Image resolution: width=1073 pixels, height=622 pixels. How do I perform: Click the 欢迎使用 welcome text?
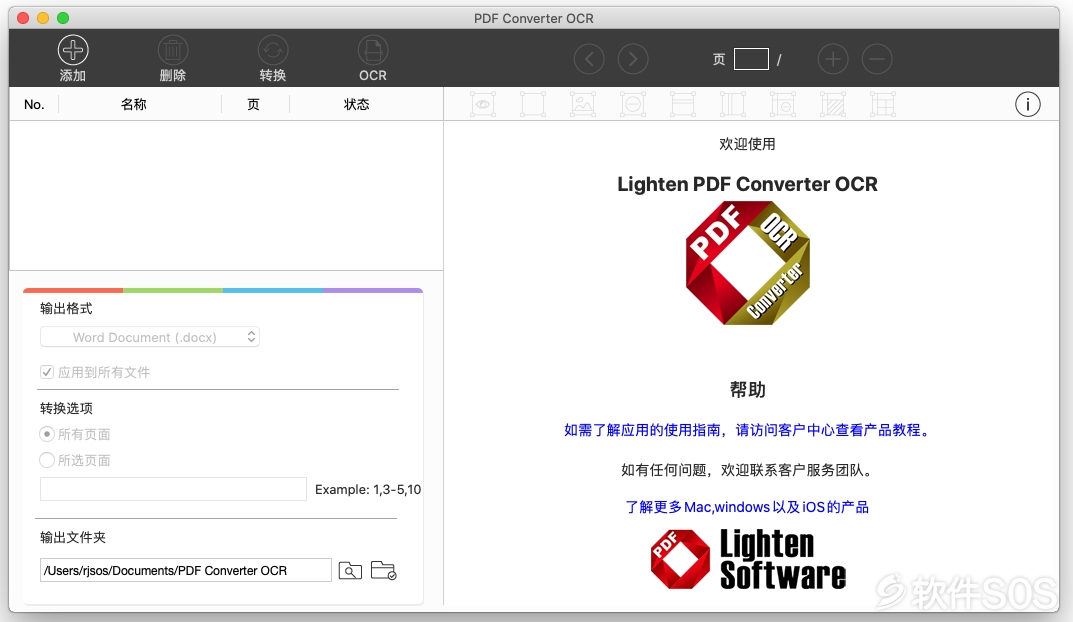coord(747,144)
